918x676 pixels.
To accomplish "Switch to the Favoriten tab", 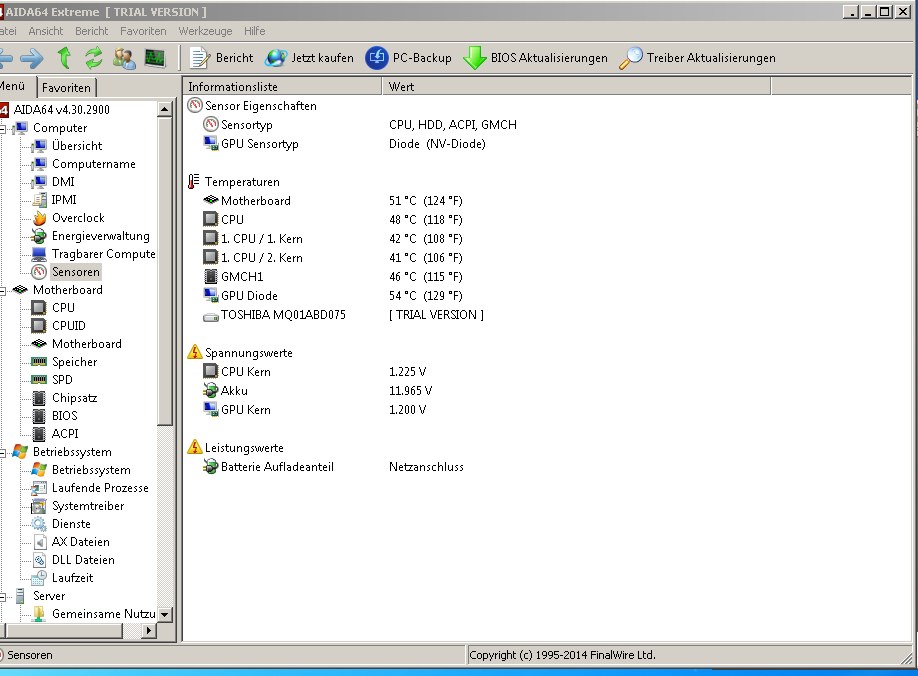I will click(66, 88).
